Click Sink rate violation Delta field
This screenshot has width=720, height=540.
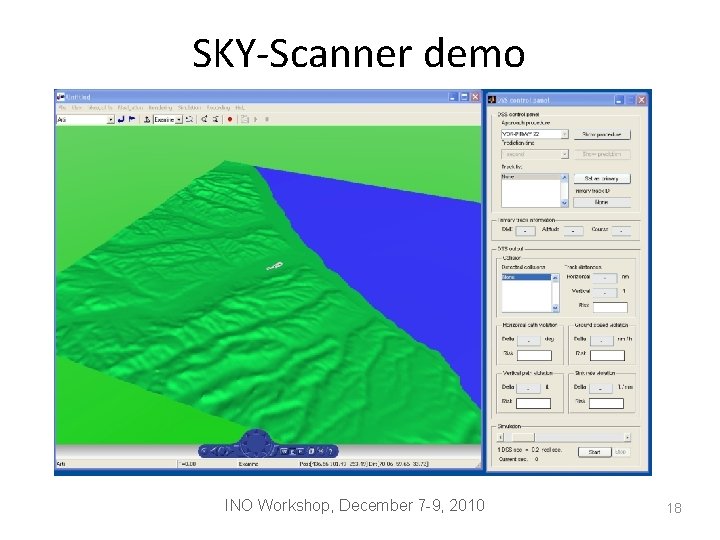pos(601,388)
